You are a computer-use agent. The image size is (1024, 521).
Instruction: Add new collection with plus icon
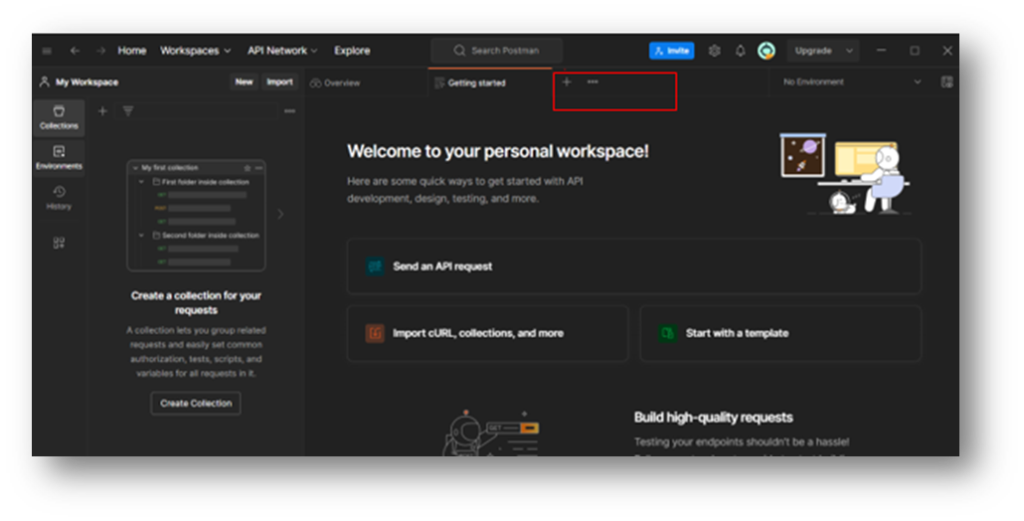[x=103, y=112]
